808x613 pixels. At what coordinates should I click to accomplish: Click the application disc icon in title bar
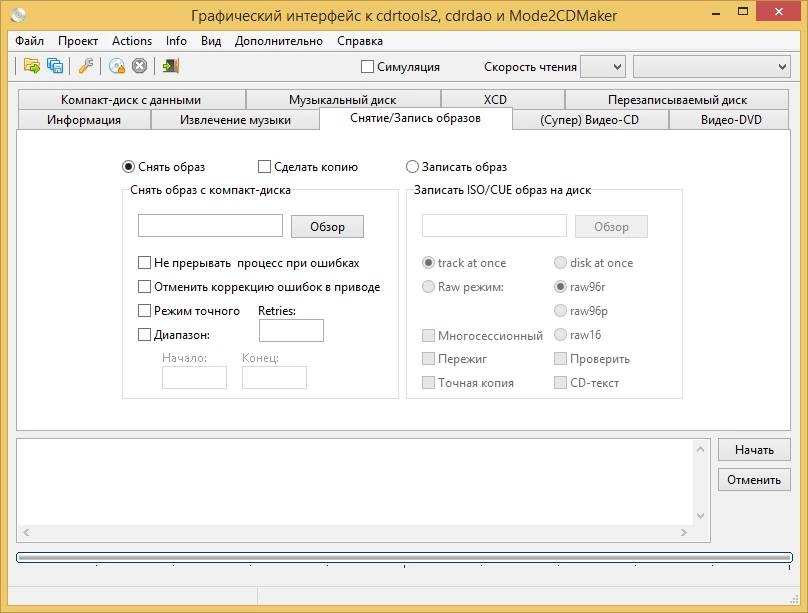click(19, 15)
